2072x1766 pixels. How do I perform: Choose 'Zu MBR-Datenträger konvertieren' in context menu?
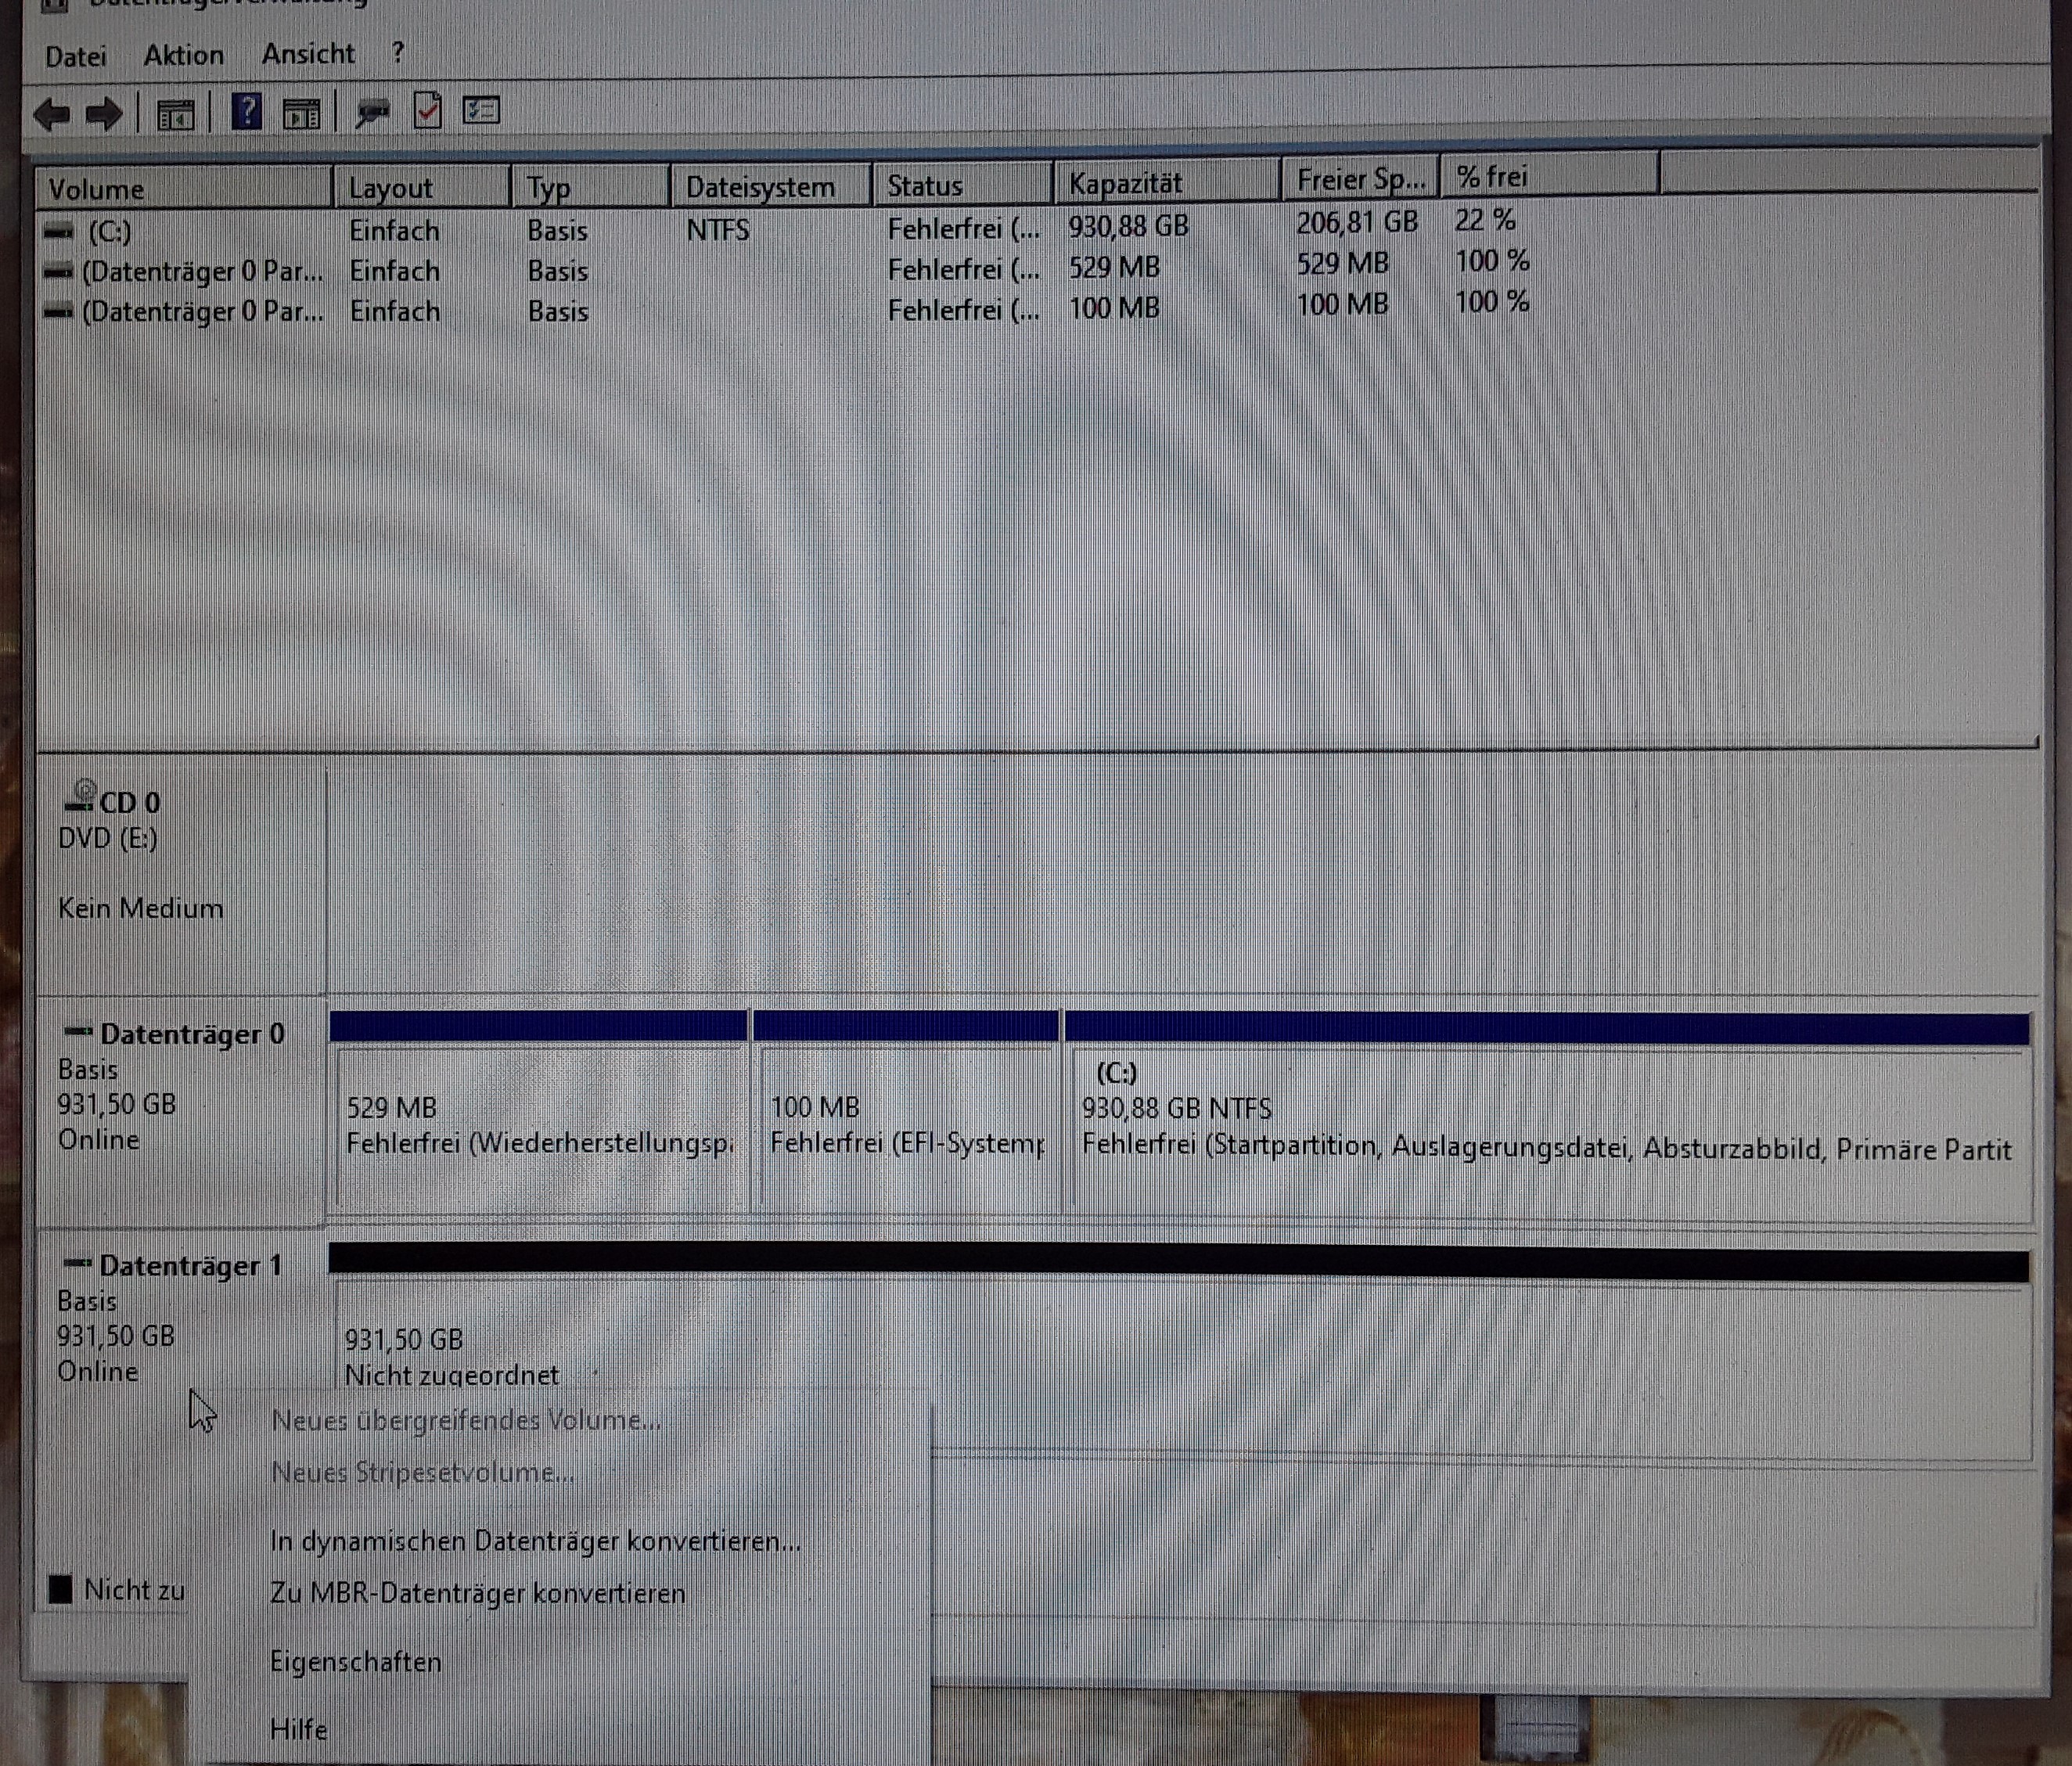click(478, 1593)
